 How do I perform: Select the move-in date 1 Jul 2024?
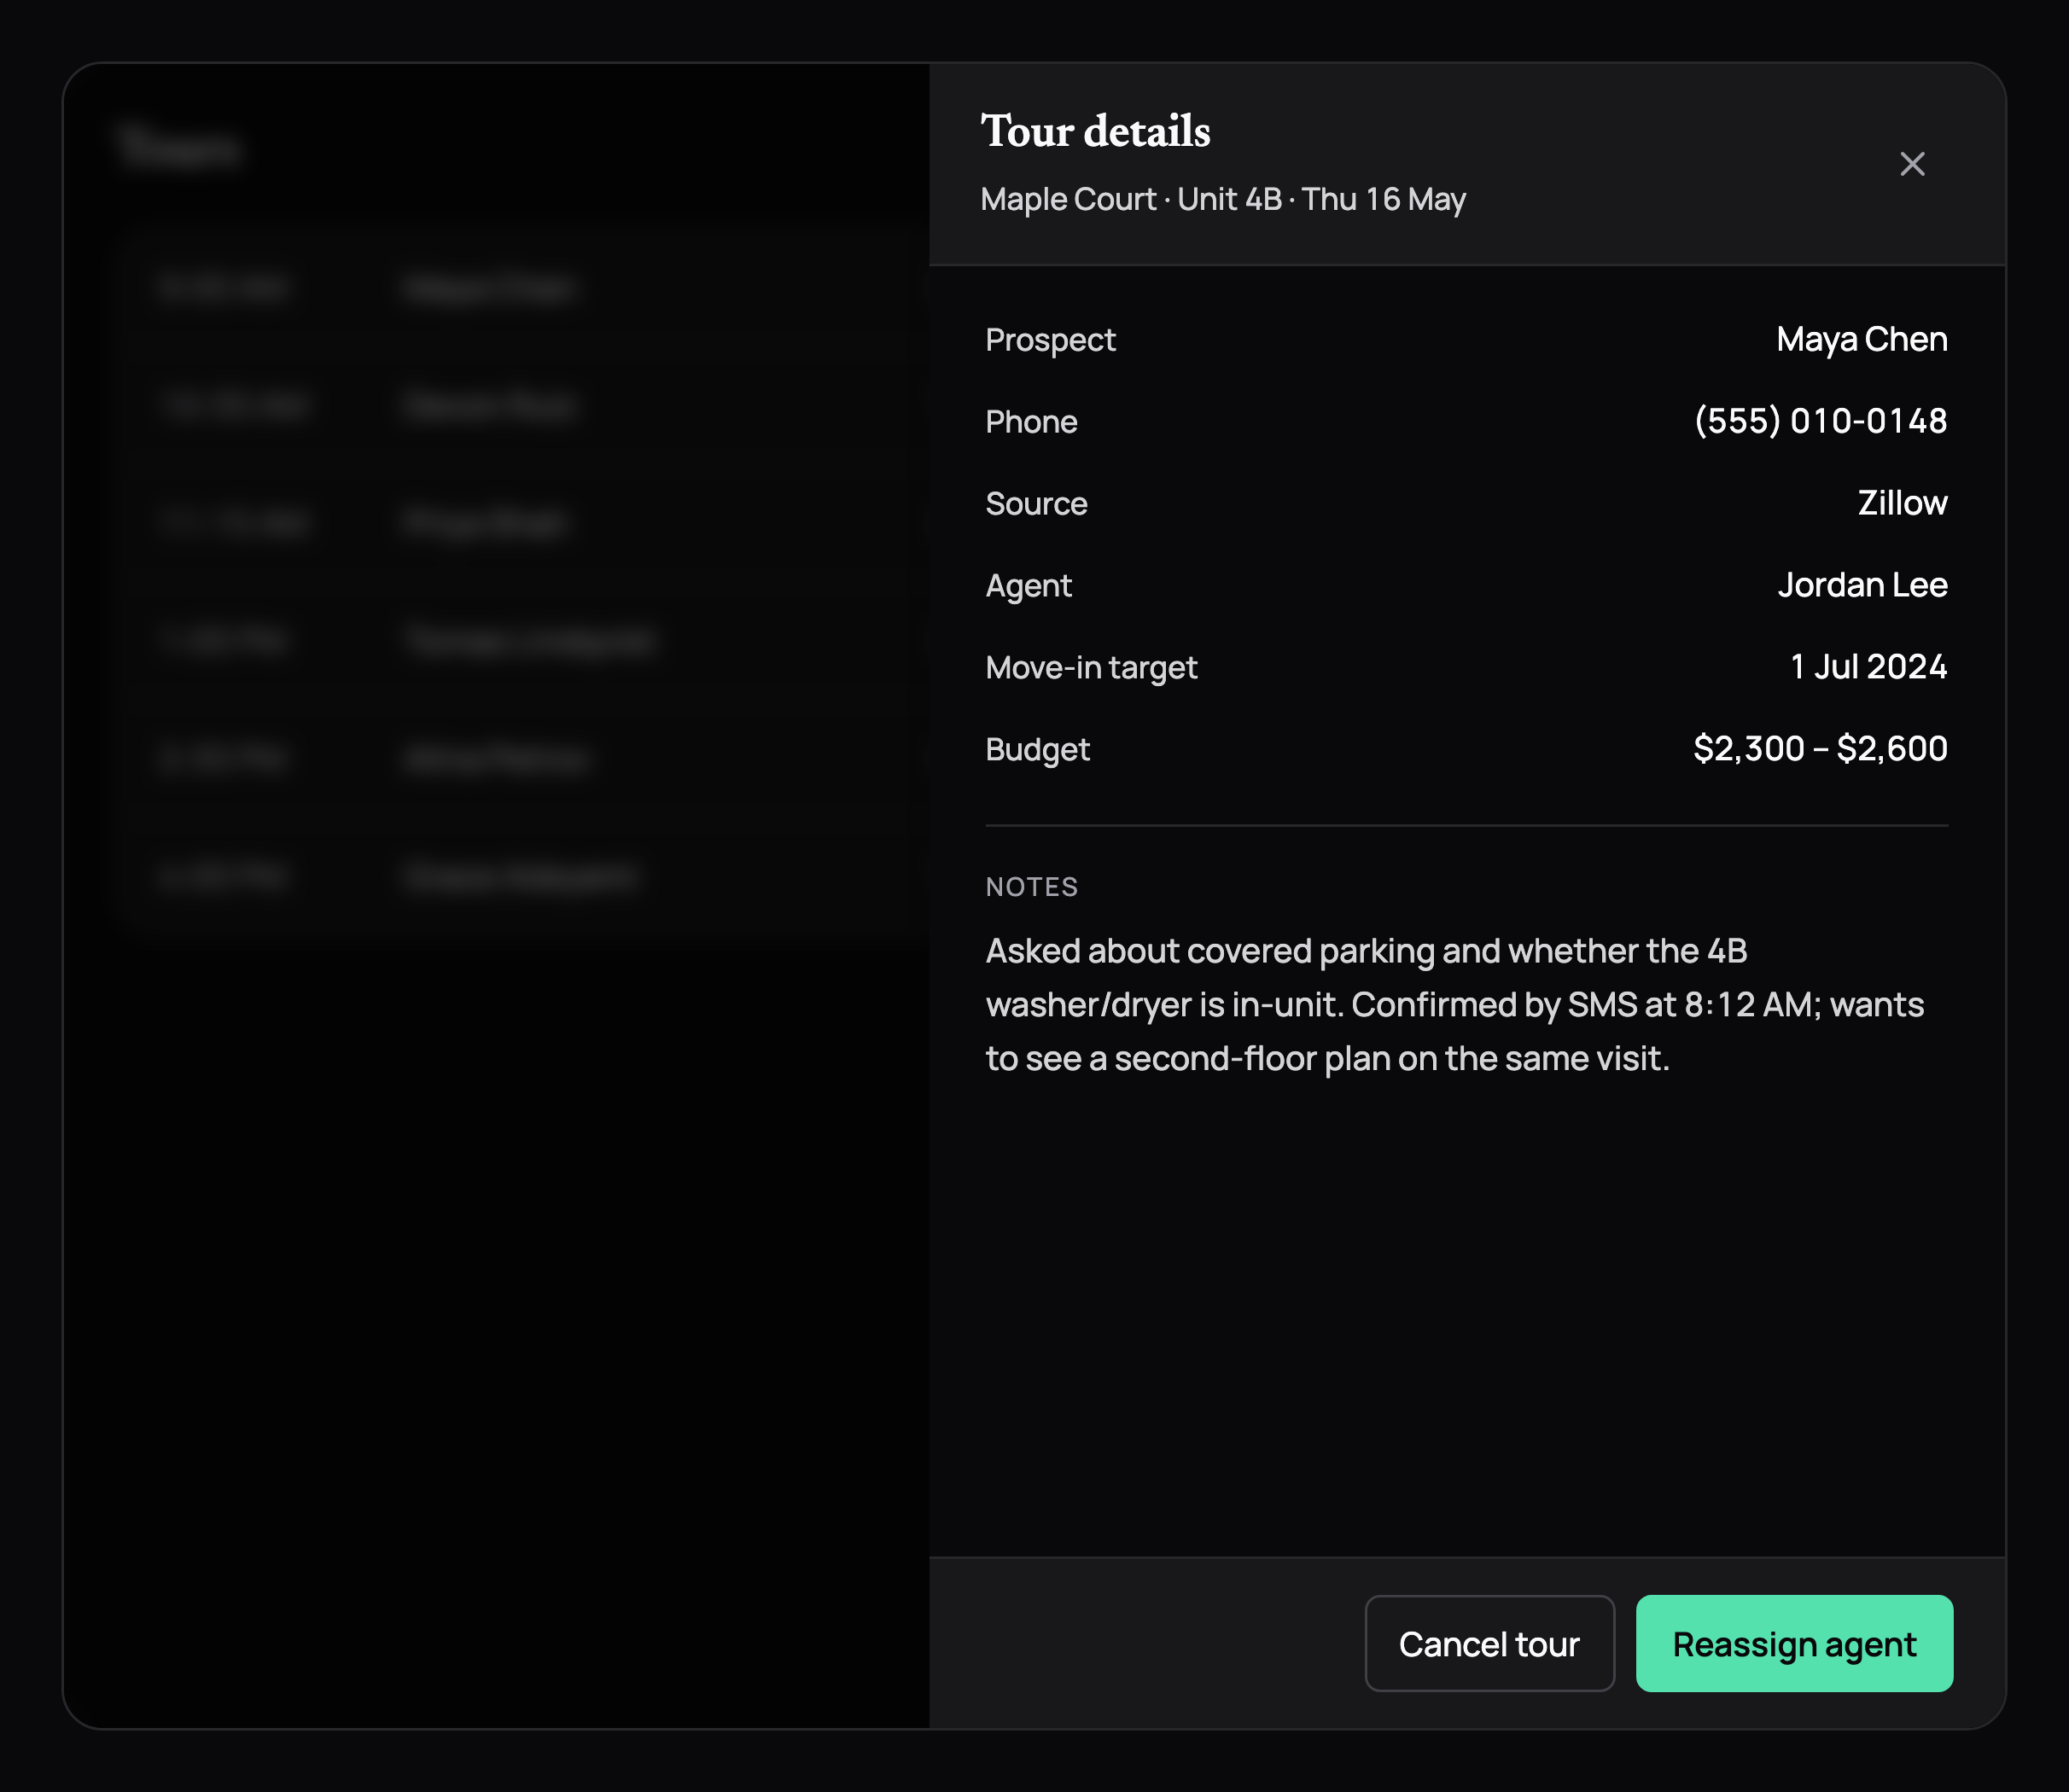(x=1868, y=667)
